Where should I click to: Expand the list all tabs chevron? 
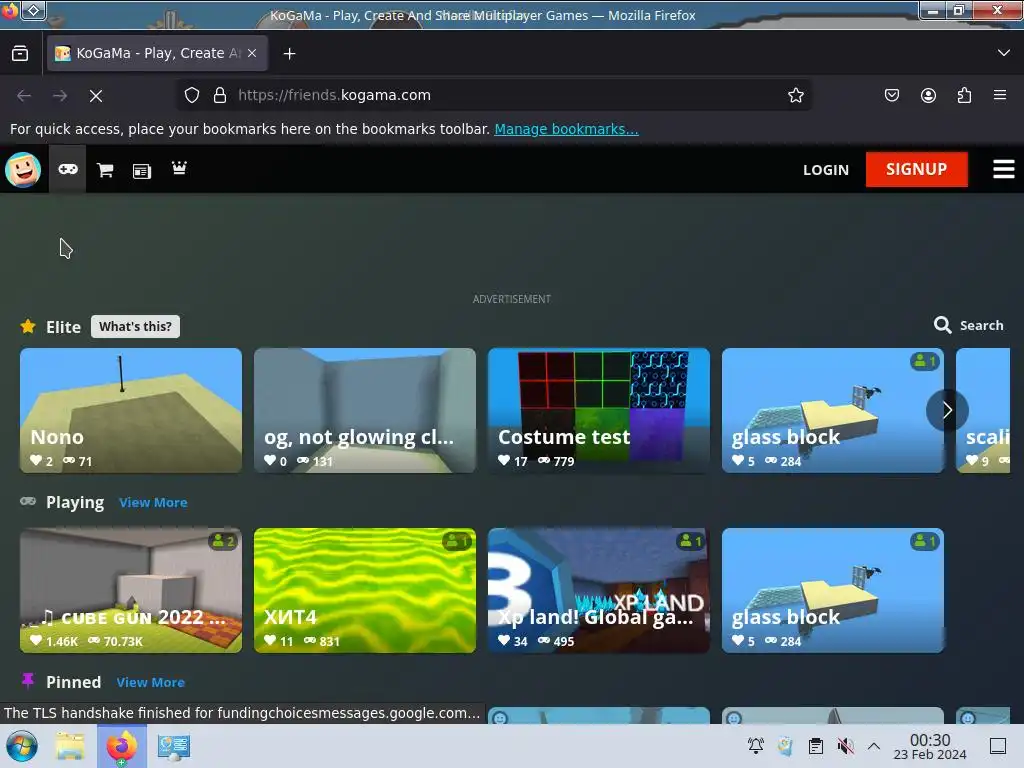point(1004,53)
